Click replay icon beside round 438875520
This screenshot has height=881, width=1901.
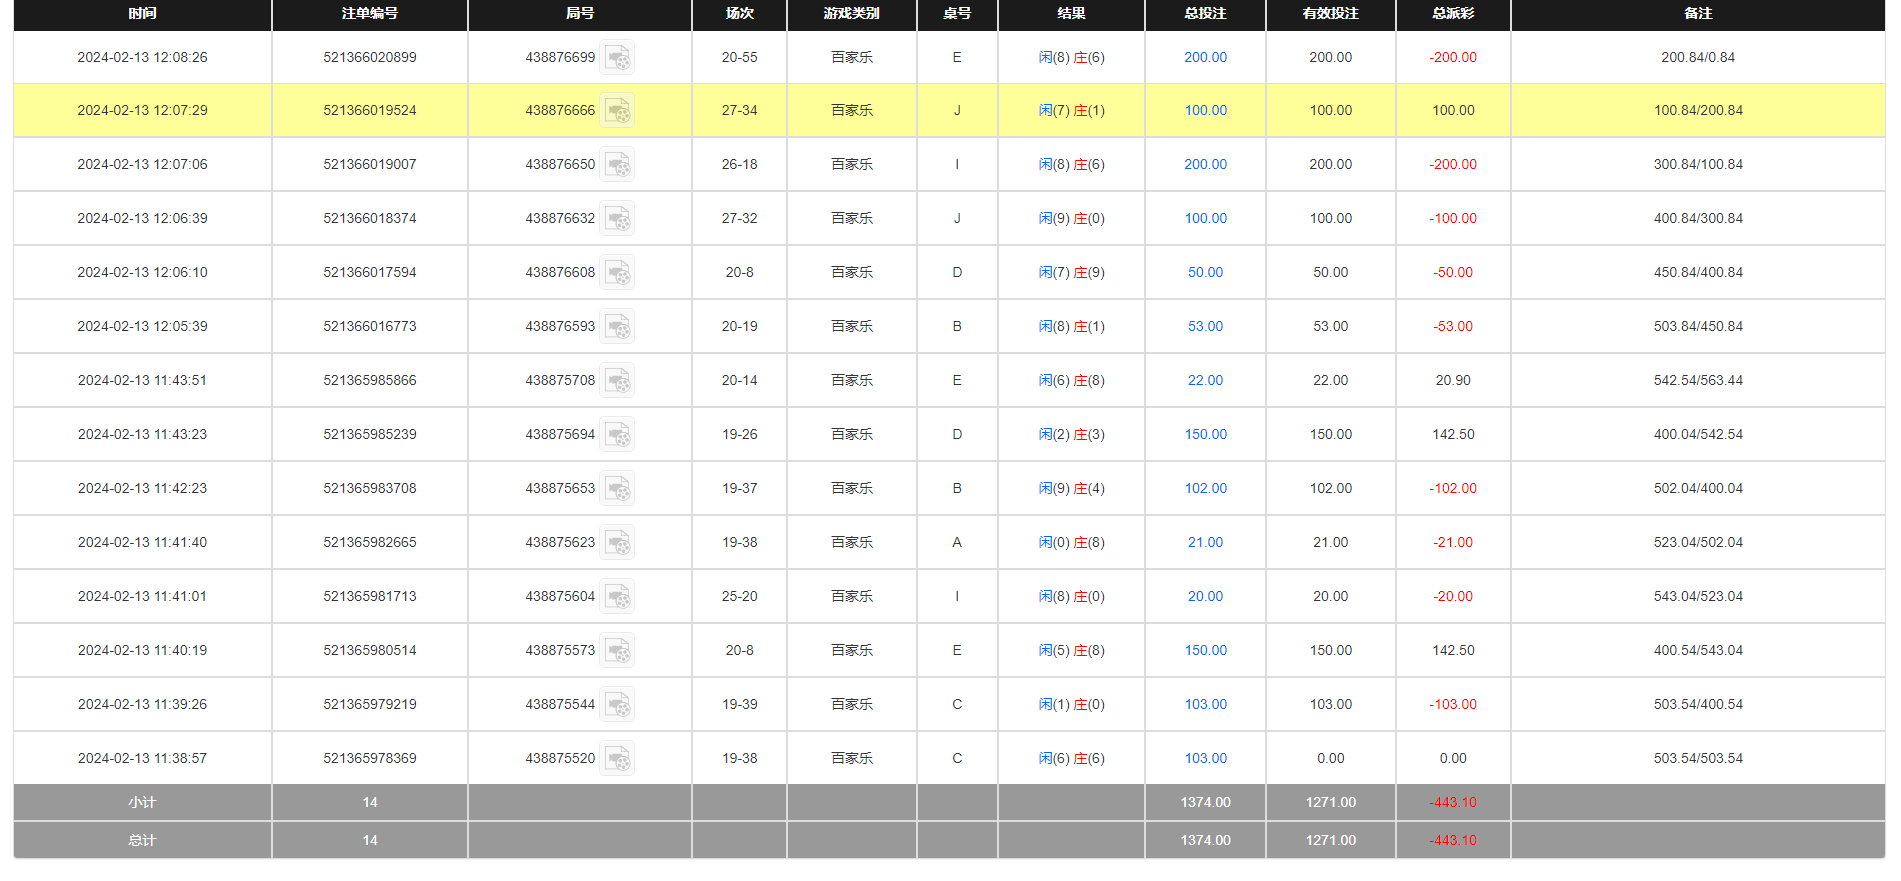click(x=617, y=759)
